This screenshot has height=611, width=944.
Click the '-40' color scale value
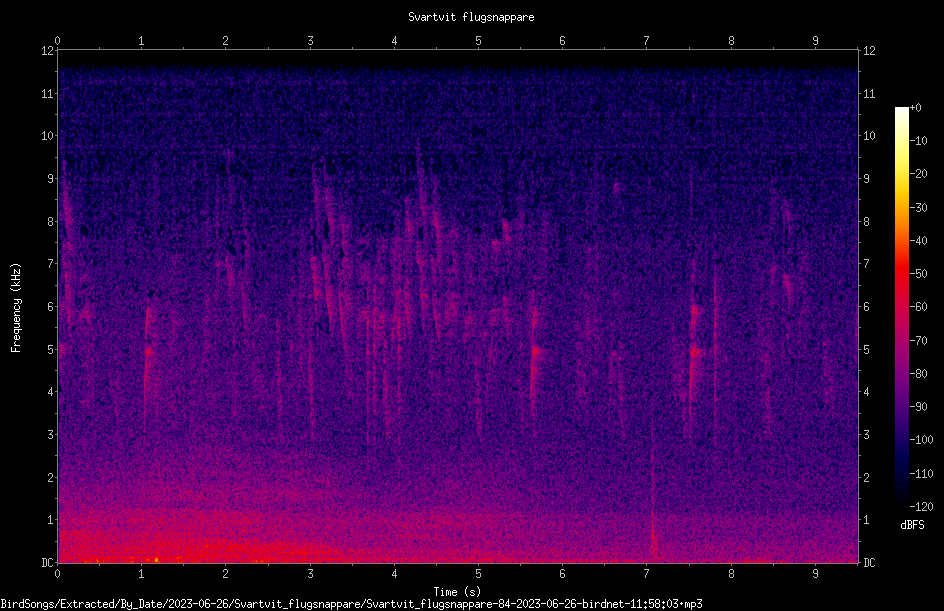click(919, 241)
